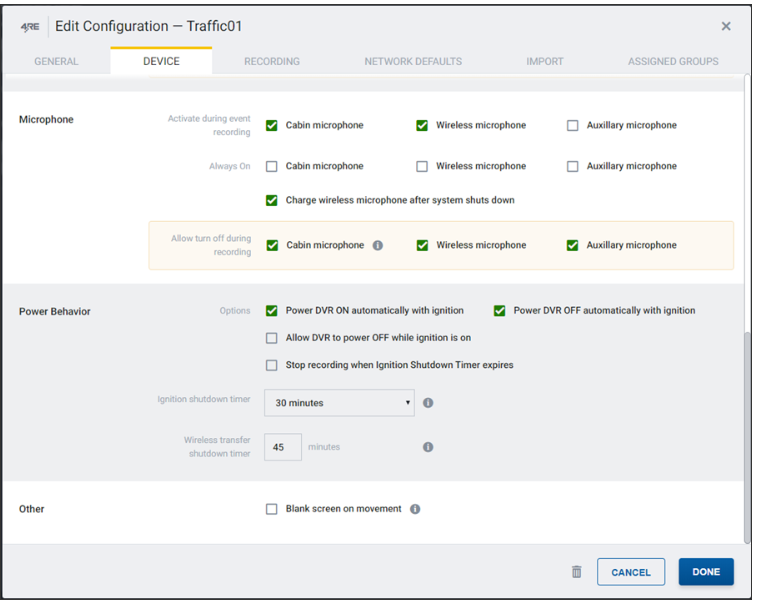This screenshot has width=758, height=607.
Task: Click info icon for Blank screen on movement
Action: [415, 509]
